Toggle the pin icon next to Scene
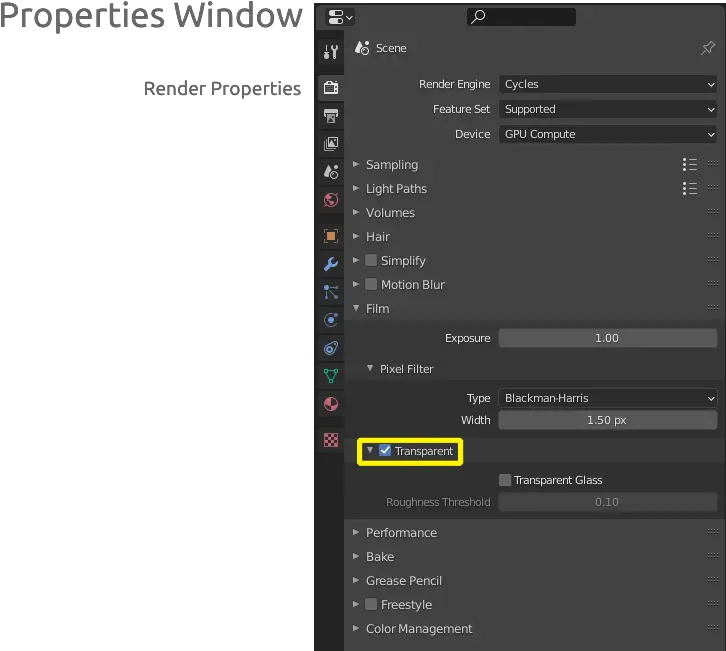This screenshot has width=726, height=651. (x=707, y=48)
